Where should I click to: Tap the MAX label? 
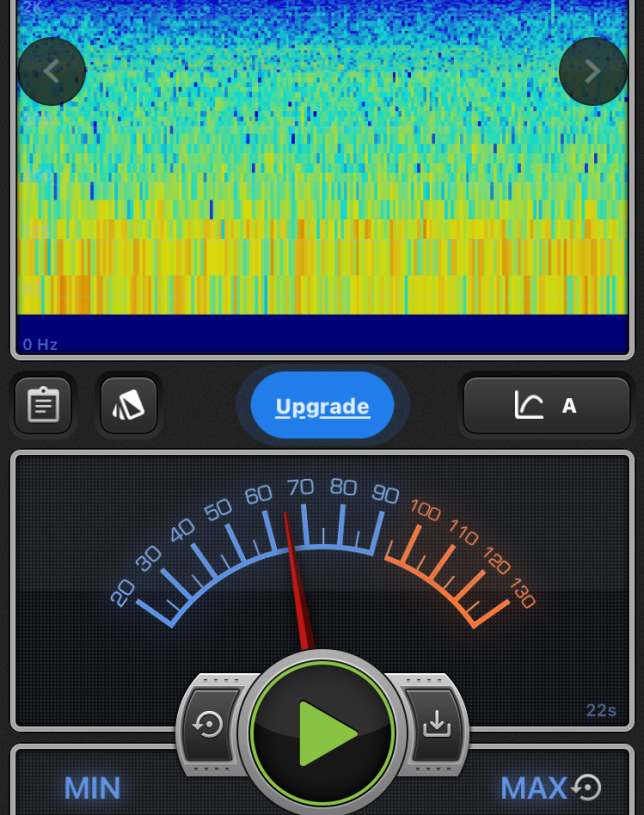click(x=534, y=788)
